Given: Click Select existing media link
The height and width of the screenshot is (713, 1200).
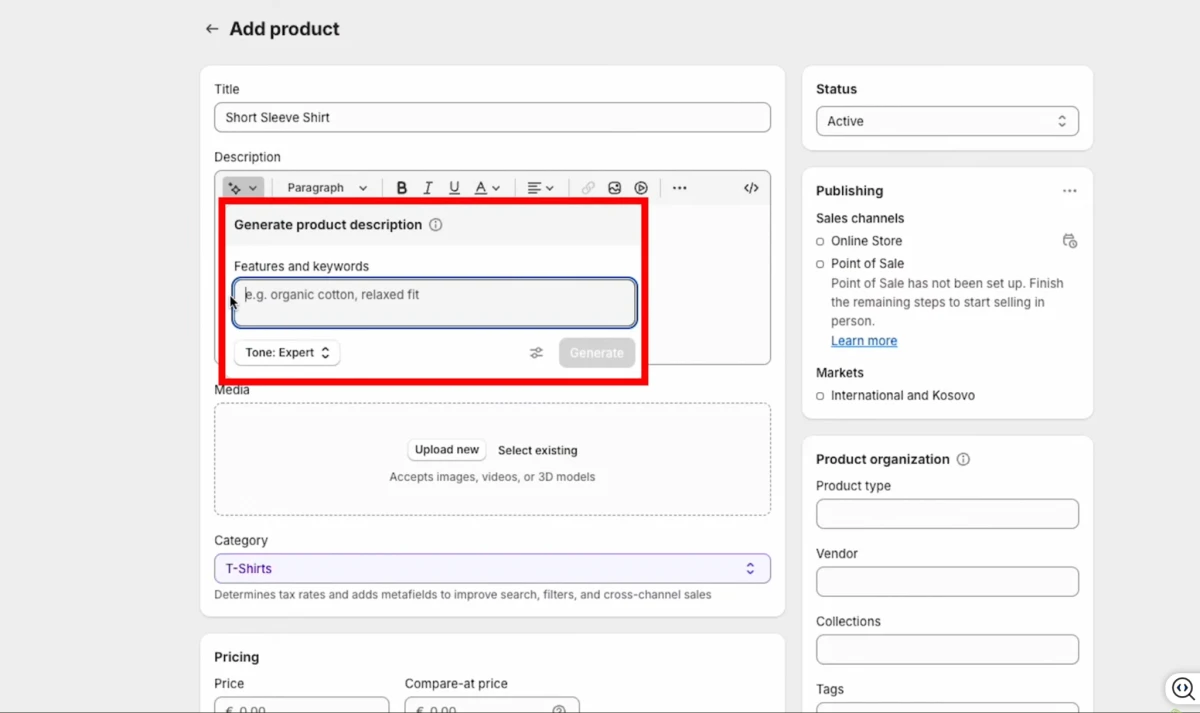Looking at the screenshot, I should pyautogui.click(x=538, y=451).
